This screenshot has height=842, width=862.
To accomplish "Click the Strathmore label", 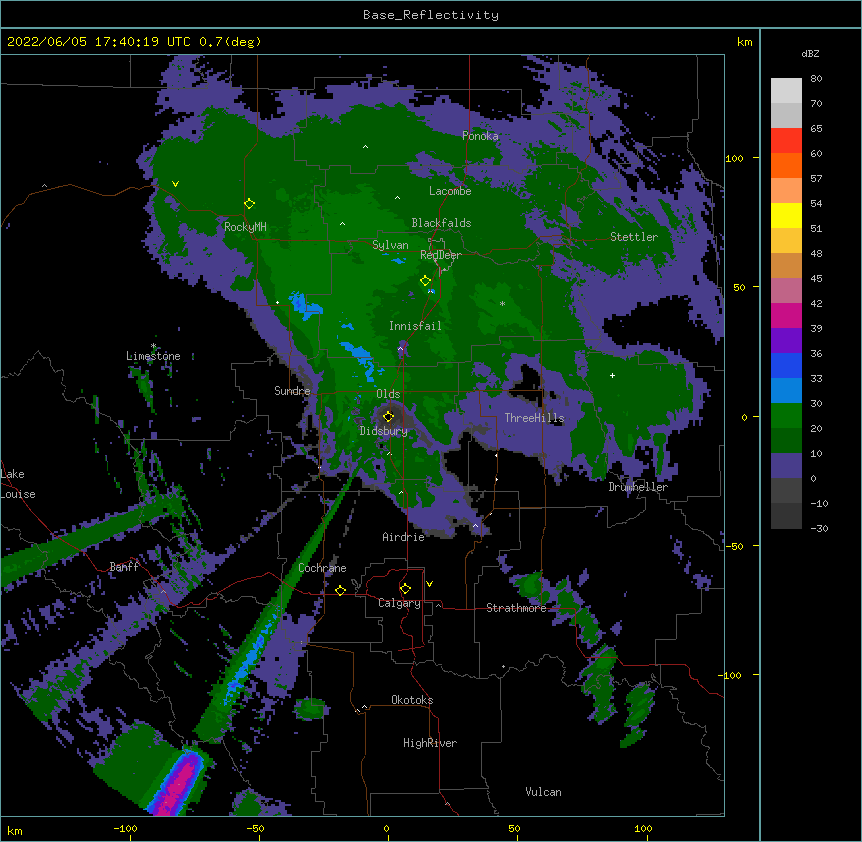I will [x=516, y=608].
